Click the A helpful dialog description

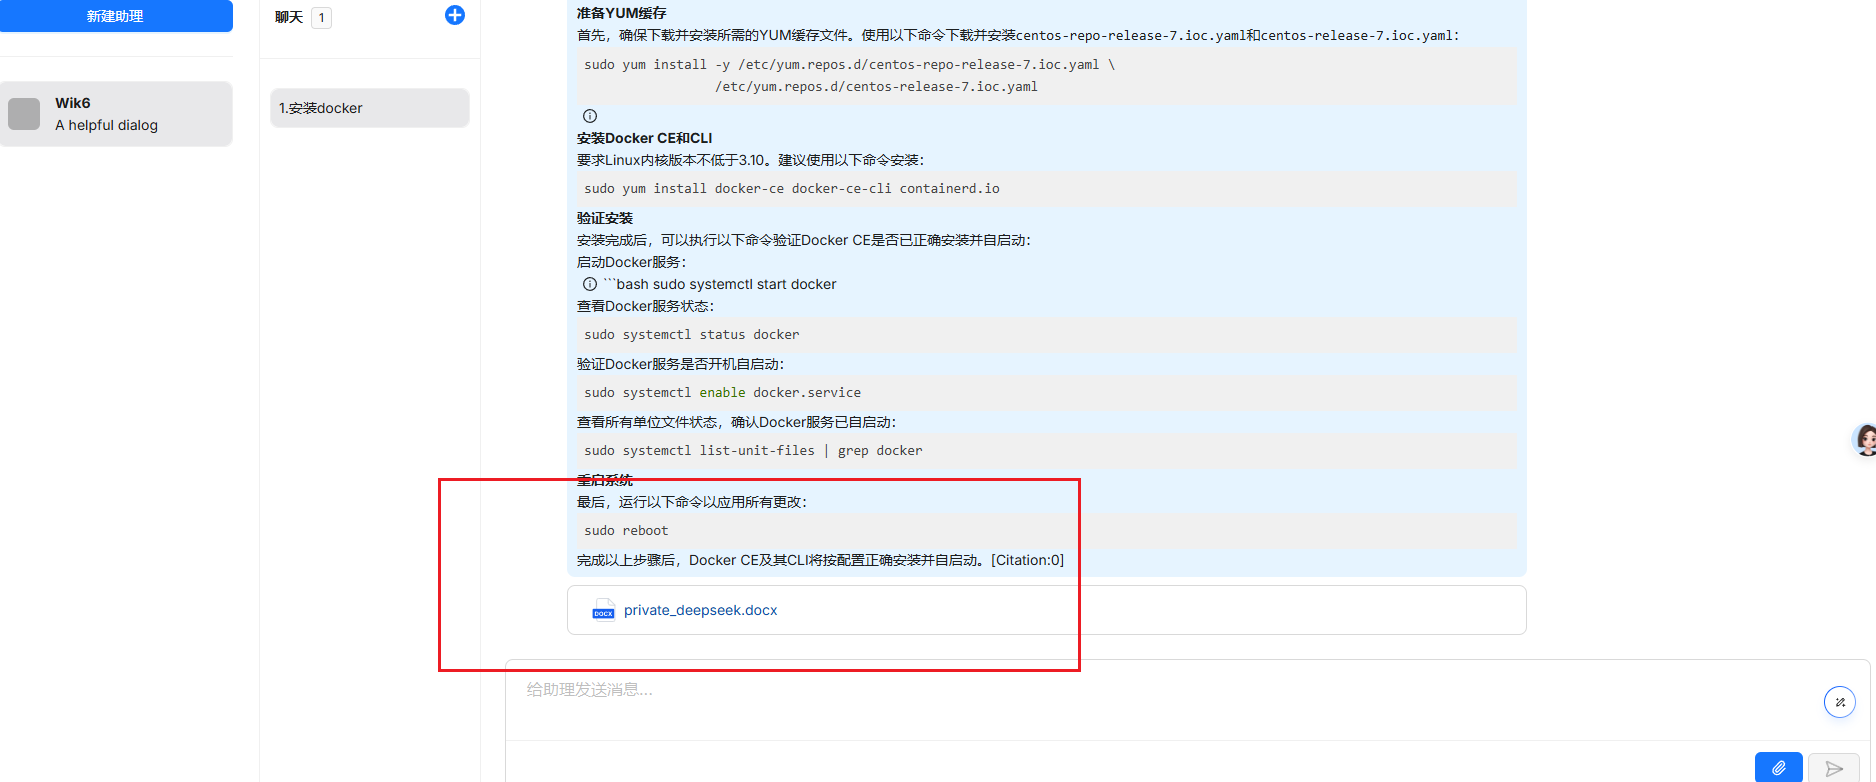click(106, 125)
